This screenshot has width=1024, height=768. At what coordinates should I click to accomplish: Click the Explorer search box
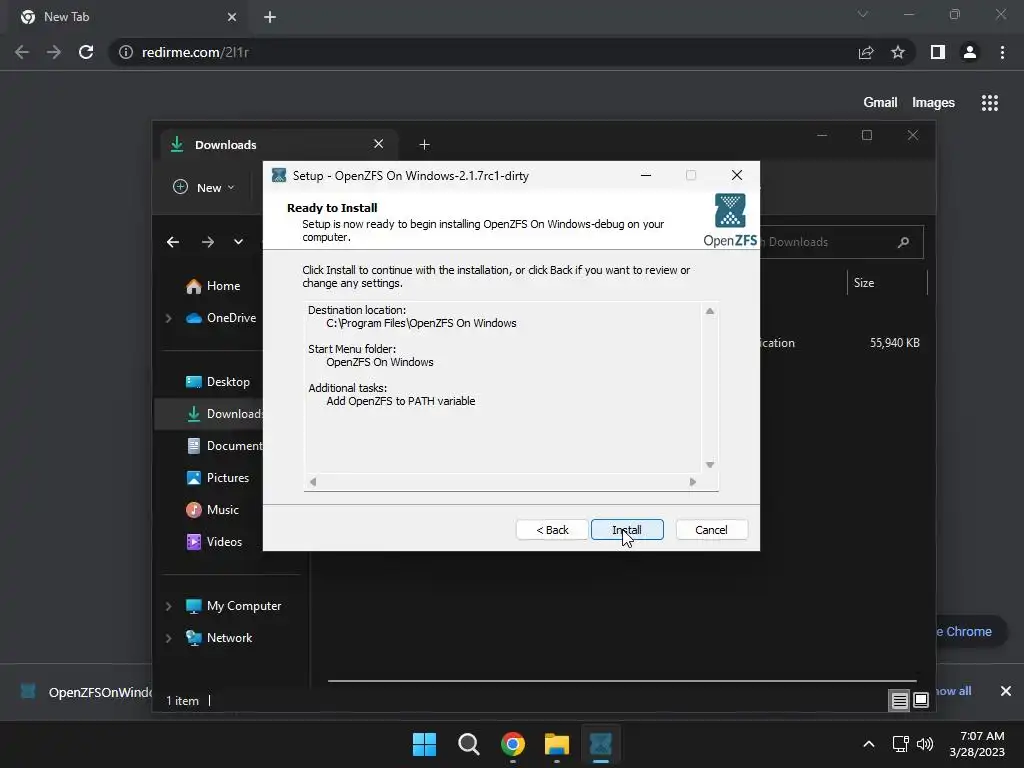[842, 242]
